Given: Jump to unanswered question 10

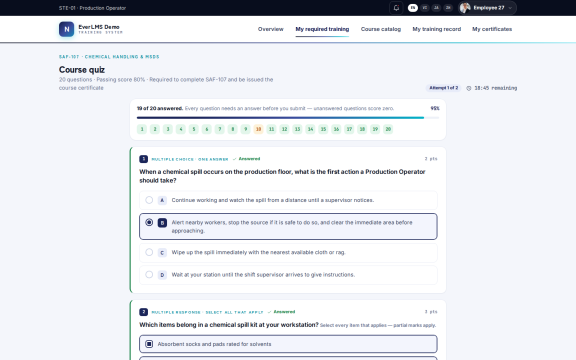Looking at the screenshot, I should point(258,129).
